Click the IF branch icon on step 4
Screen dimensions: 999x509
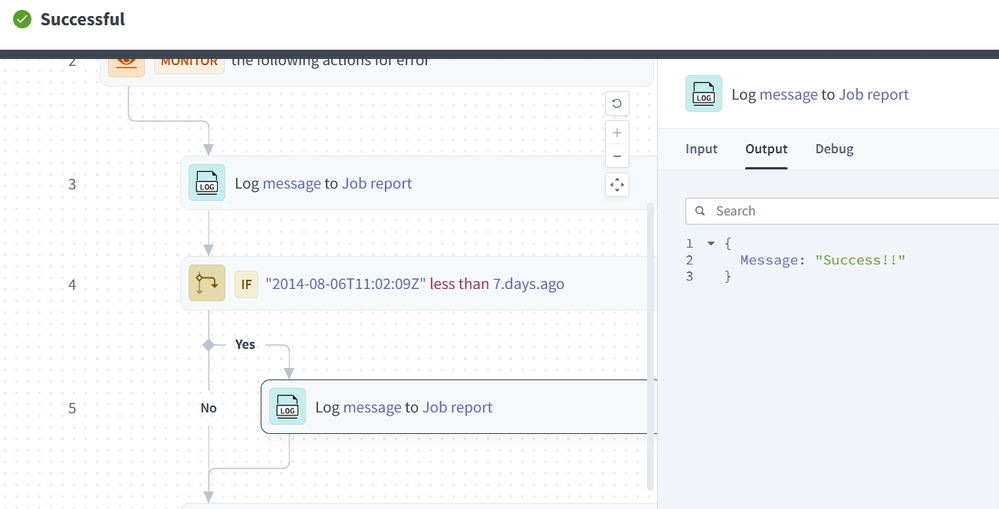(x=207, y=283)
